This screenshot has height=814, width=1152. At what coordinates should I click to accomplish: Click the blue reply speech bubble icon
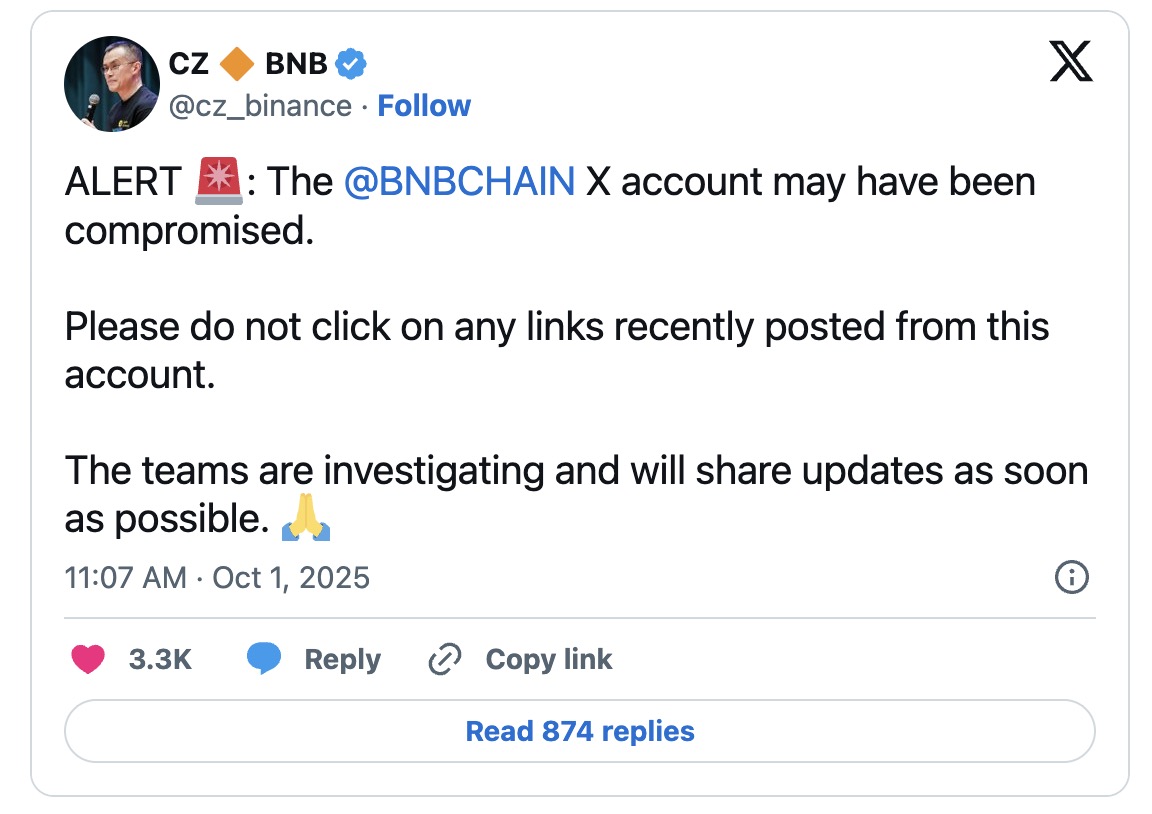(x=264, y=659)
